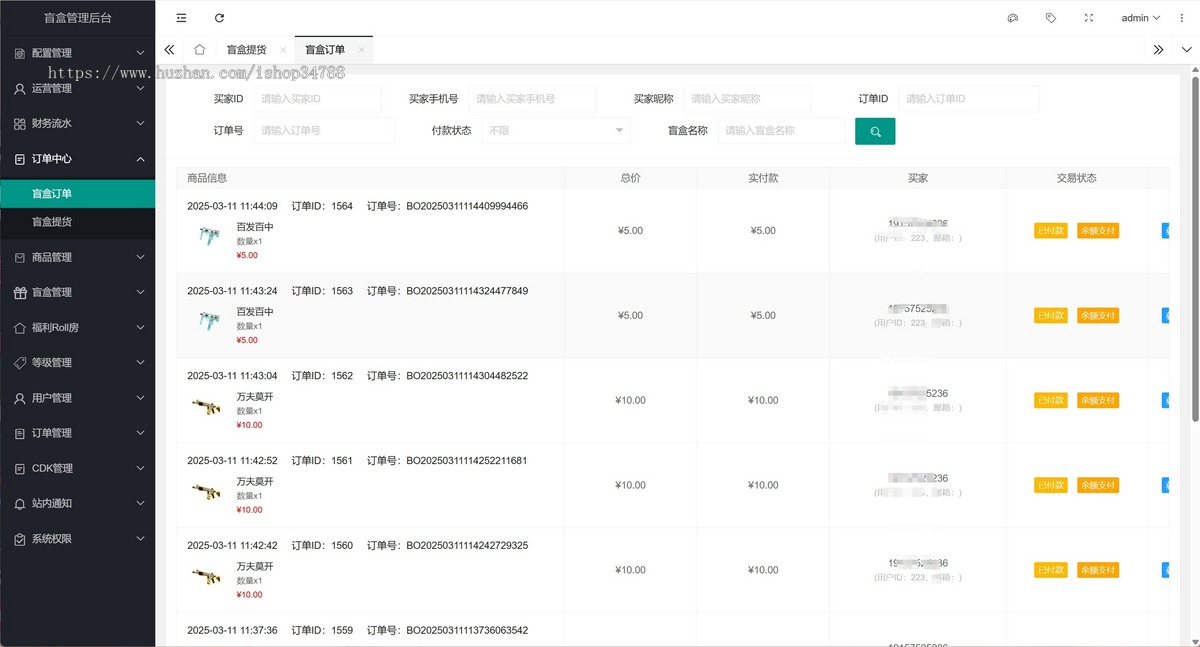This screenshot has height=647, width=1200.
Task: Click 余额支付 tag for order 1564
Action: (x=1098, y=231)
